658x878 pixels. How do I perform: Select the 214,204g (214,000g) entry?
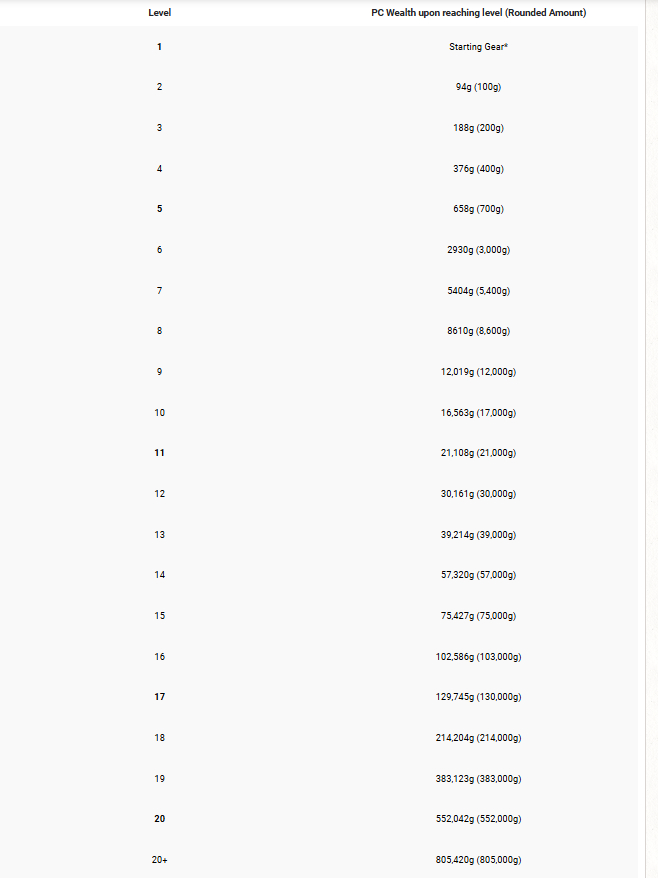(x=478, y=738)
